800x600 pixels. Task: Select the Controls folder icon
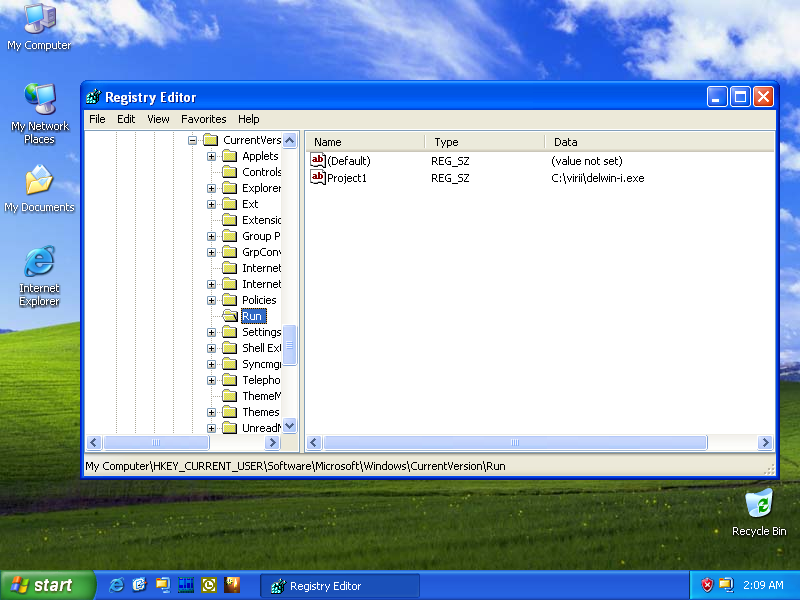pyautogui.click(x=230, y=171)
